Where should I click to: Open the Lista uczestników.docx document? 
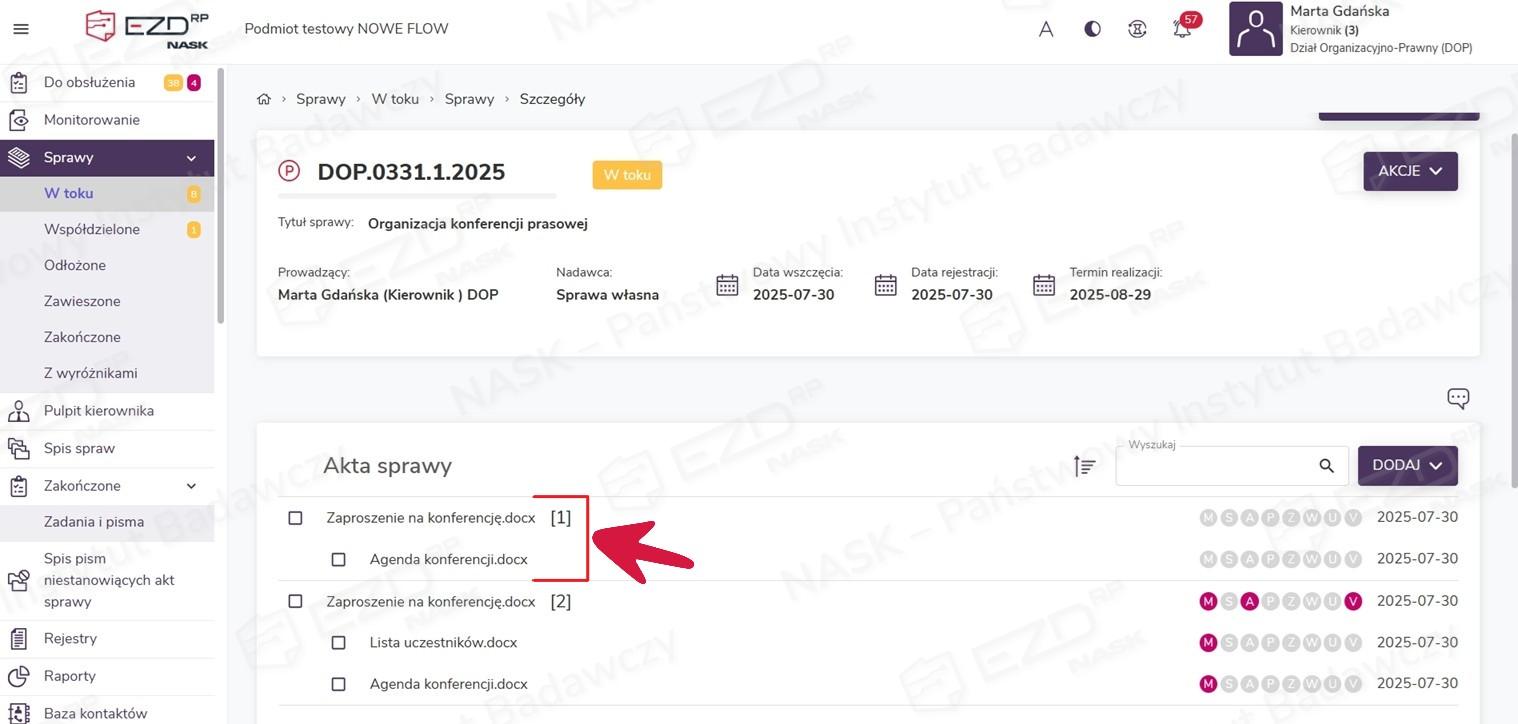click(443, 643)
